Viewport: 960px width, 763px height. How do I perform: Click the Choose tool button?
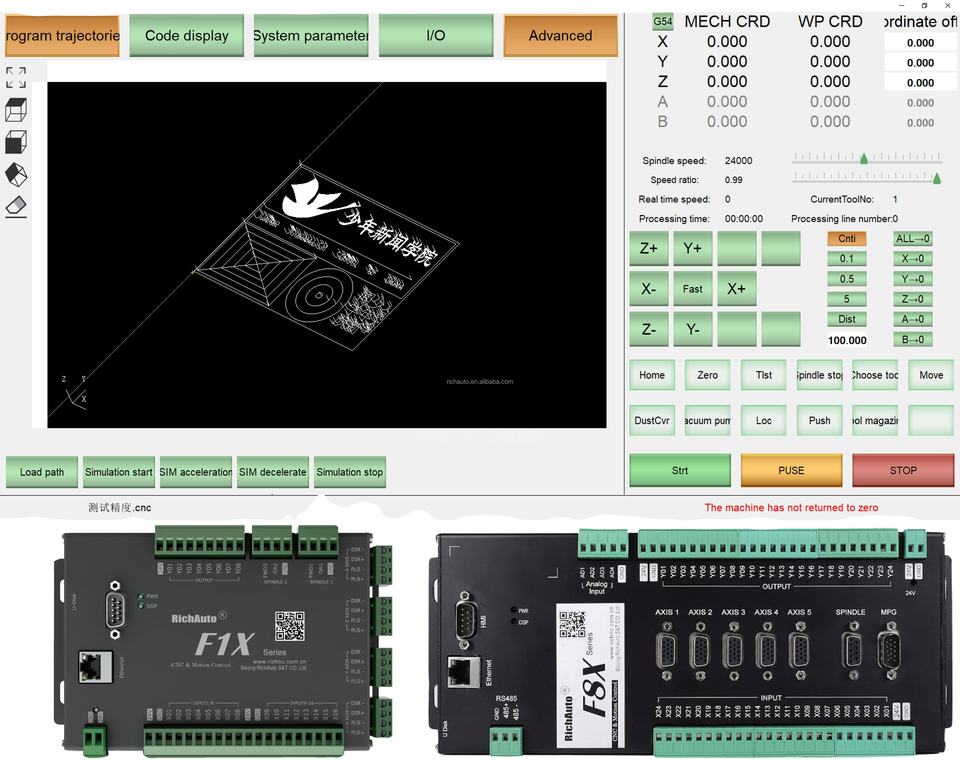point(875,375)
